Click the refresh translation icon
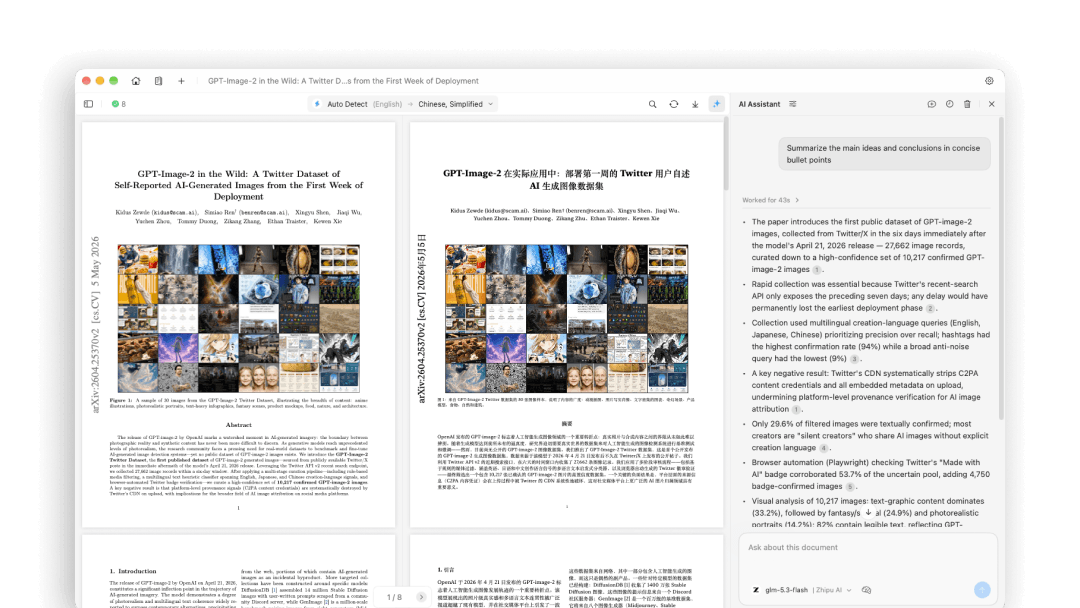The height and width of the screenshot is (608, 1080). click(x=674, y=104)
